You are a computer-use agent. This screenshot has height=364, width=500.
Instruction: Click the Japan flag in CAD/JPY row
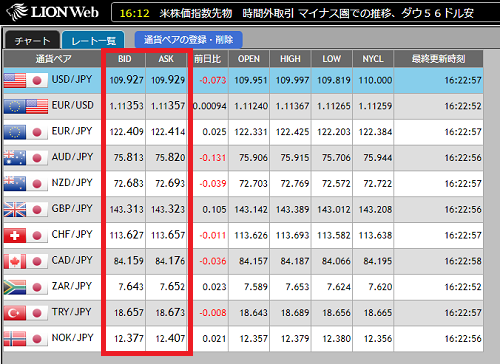click(37, 261)
